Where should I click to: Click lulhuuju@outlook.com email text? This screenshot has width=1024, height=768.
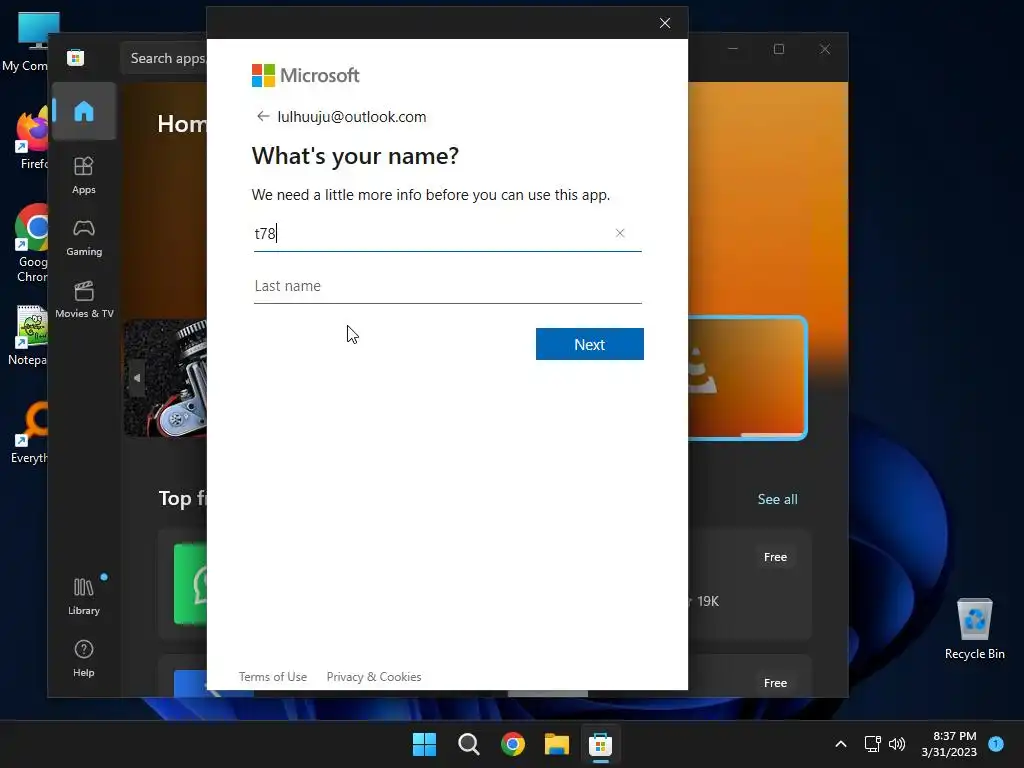click(x=351, y=117)
